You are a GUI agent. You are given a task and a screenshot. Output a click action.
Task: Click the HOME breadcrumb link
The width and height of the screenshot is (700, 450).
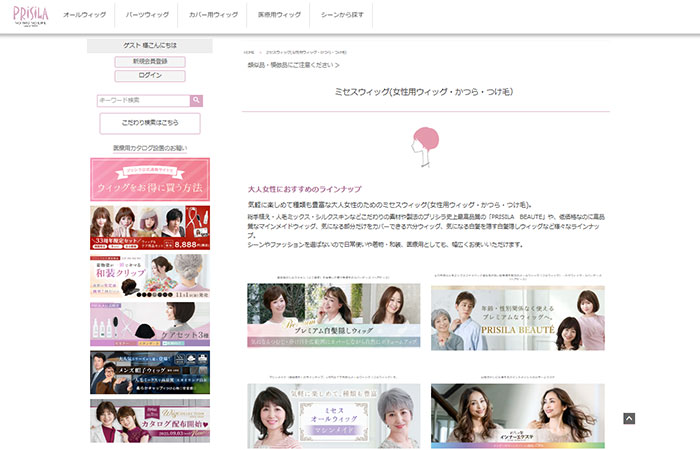click(x=250, y=51)
